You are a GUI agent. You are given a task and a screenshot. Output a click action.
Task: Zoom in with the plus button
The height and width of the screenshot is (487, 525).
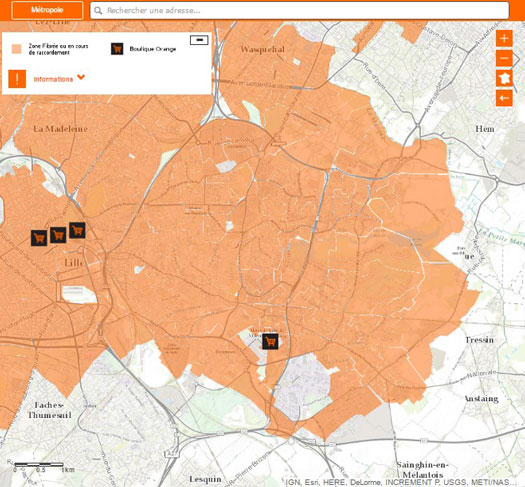pos(504,39)
